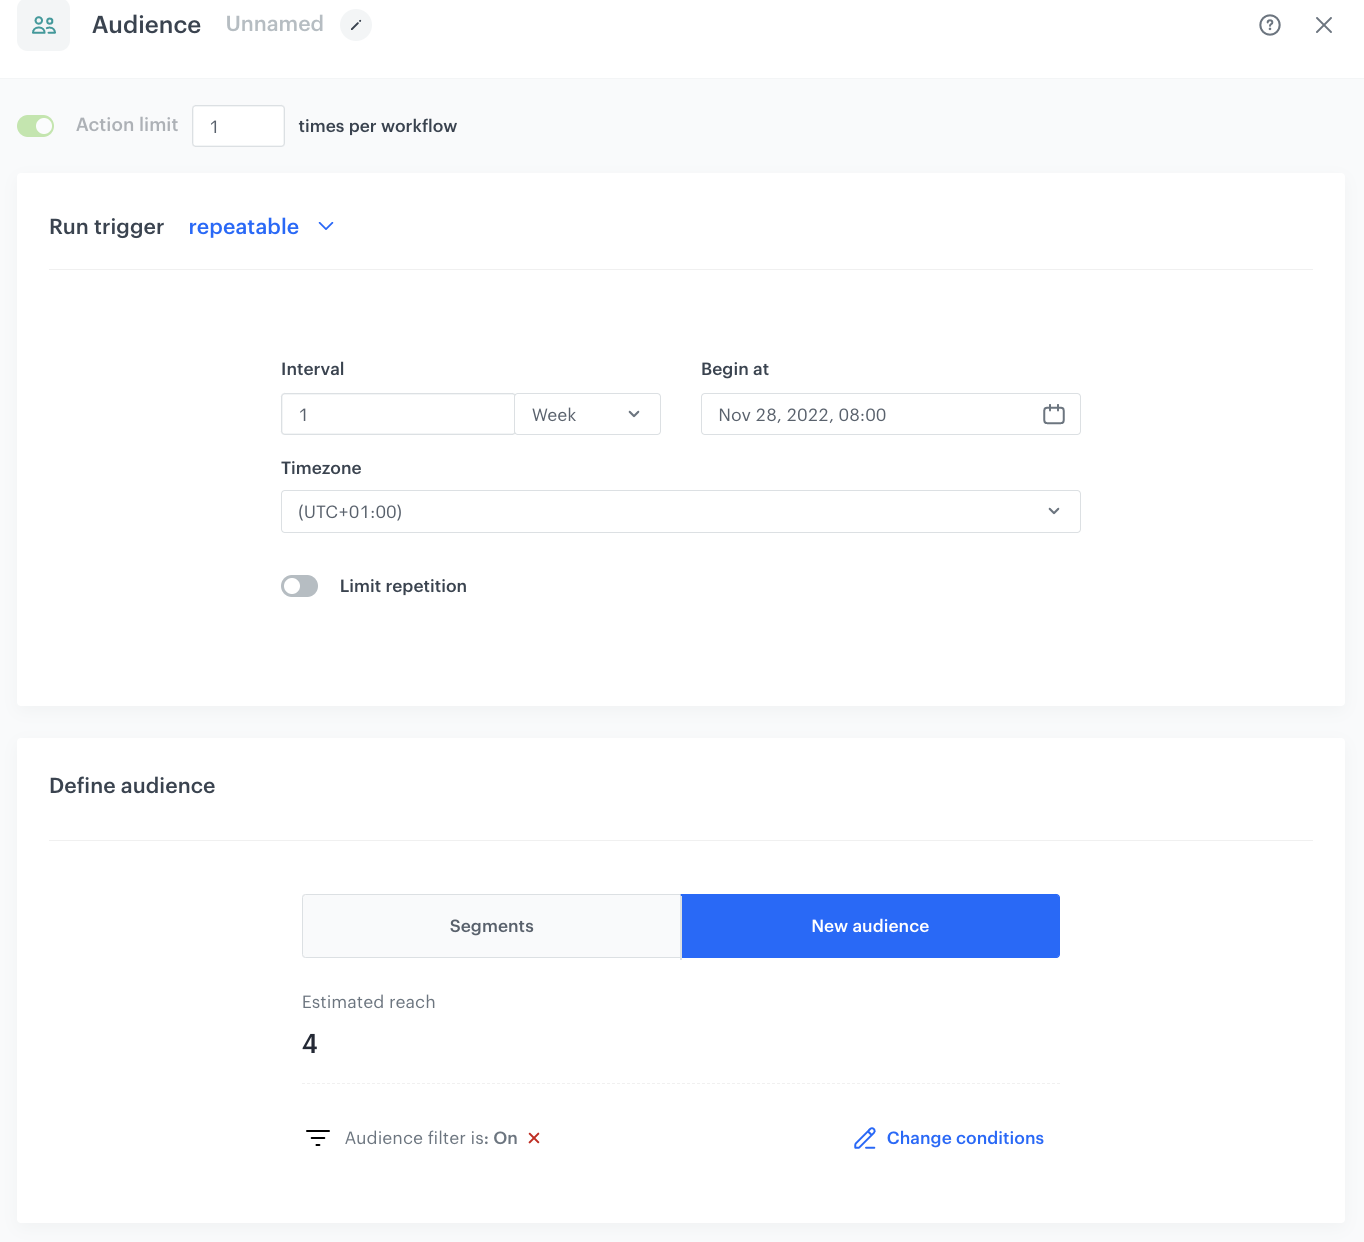Screen dimensions: 1364x1242
Task: Open the help question mark icon
Action: coord(1269,25)
